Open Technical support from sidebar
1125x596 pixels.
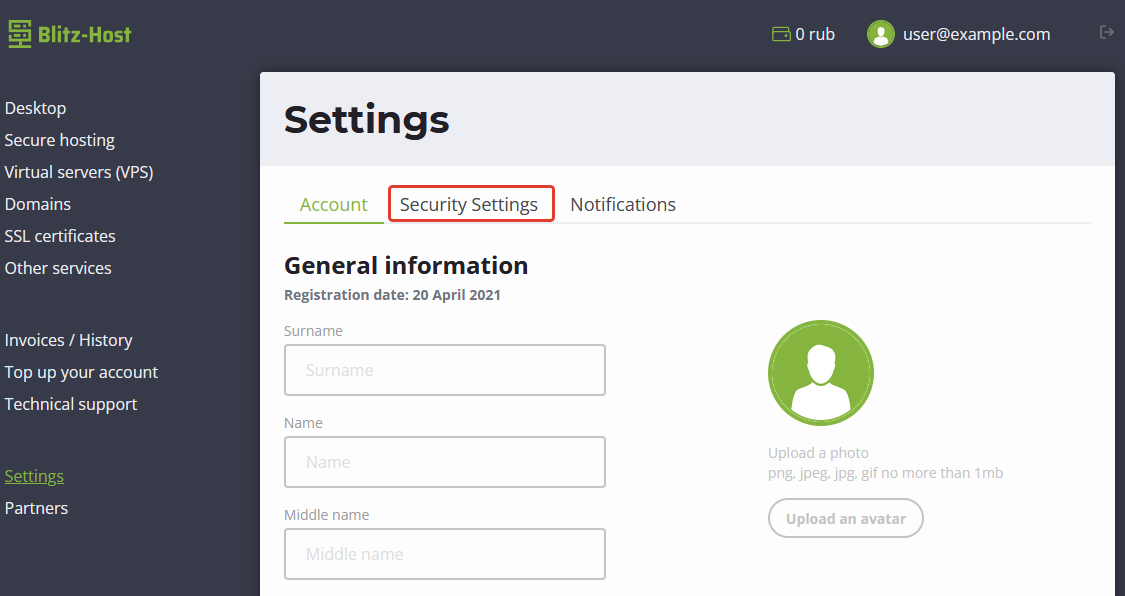(x=70, y=404)
